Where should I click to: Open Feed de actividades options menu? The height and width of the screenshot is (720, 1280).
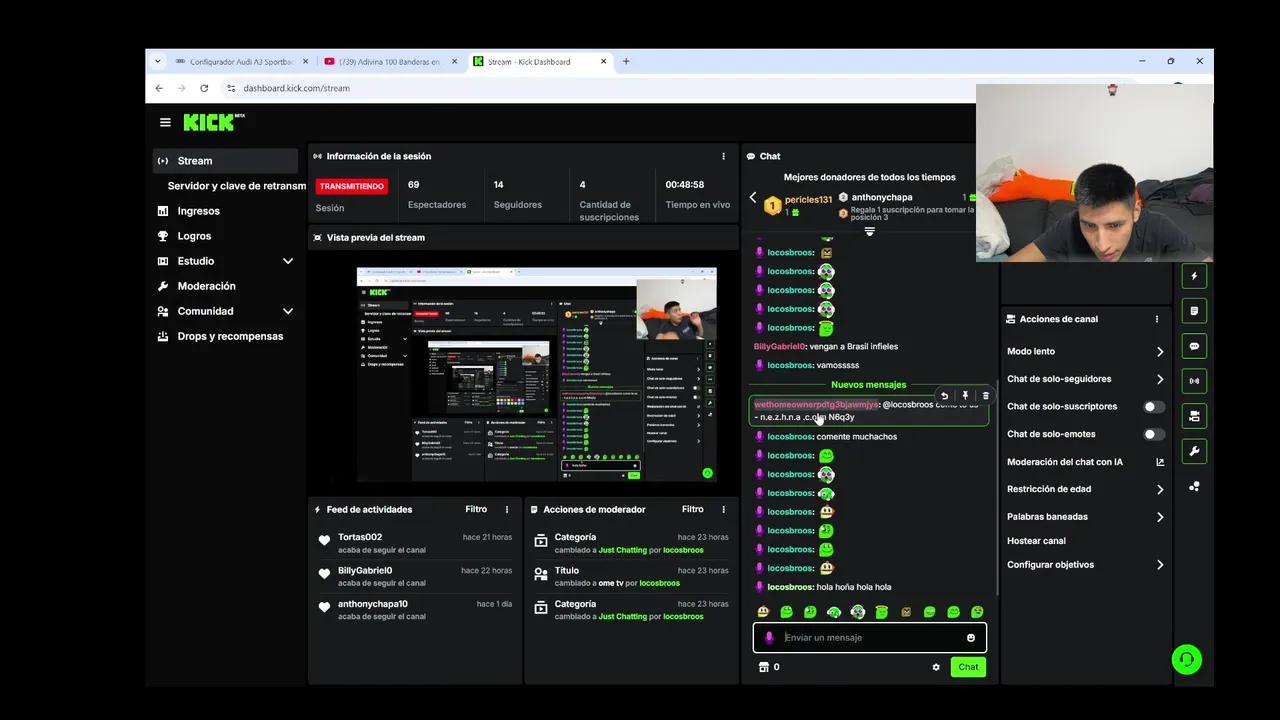tap(507, 509)
